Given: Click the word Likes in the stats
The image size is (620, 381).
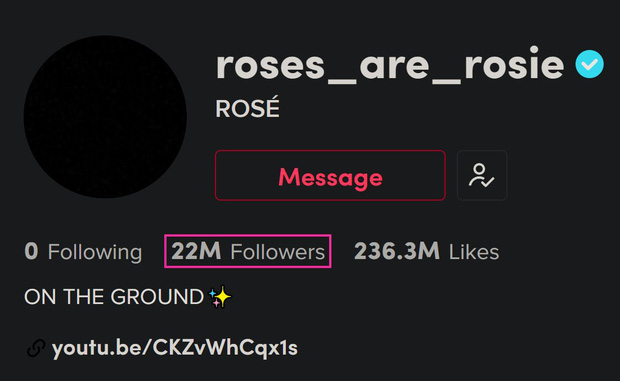Looking at the screenshot, I should 474,252.
